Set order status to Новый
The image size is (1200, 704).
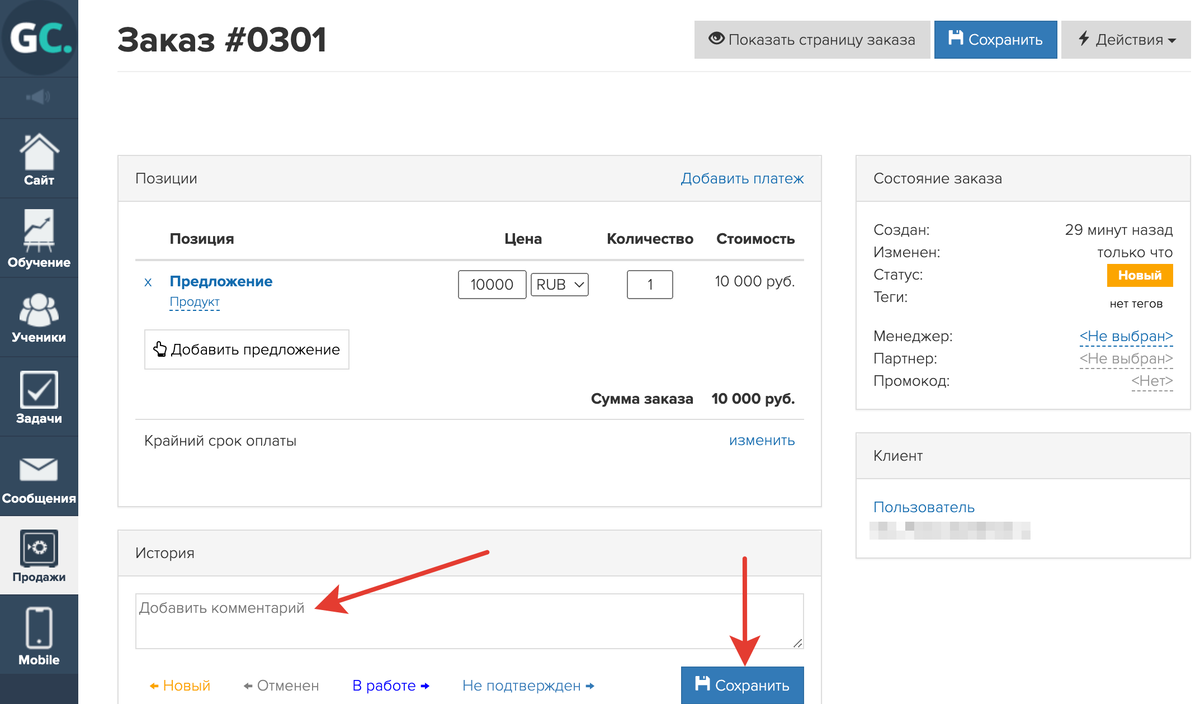coord(180,686)
